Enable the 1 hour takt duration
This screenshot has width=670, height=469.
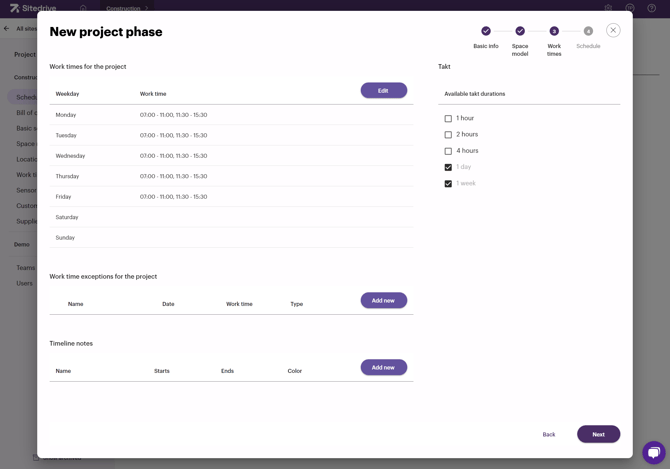pos(448,118)
